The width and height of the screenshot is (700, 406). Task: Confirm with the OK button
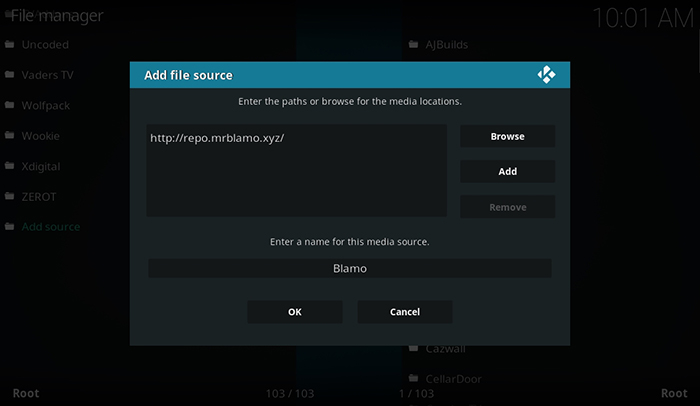click(x=295, y=312)
